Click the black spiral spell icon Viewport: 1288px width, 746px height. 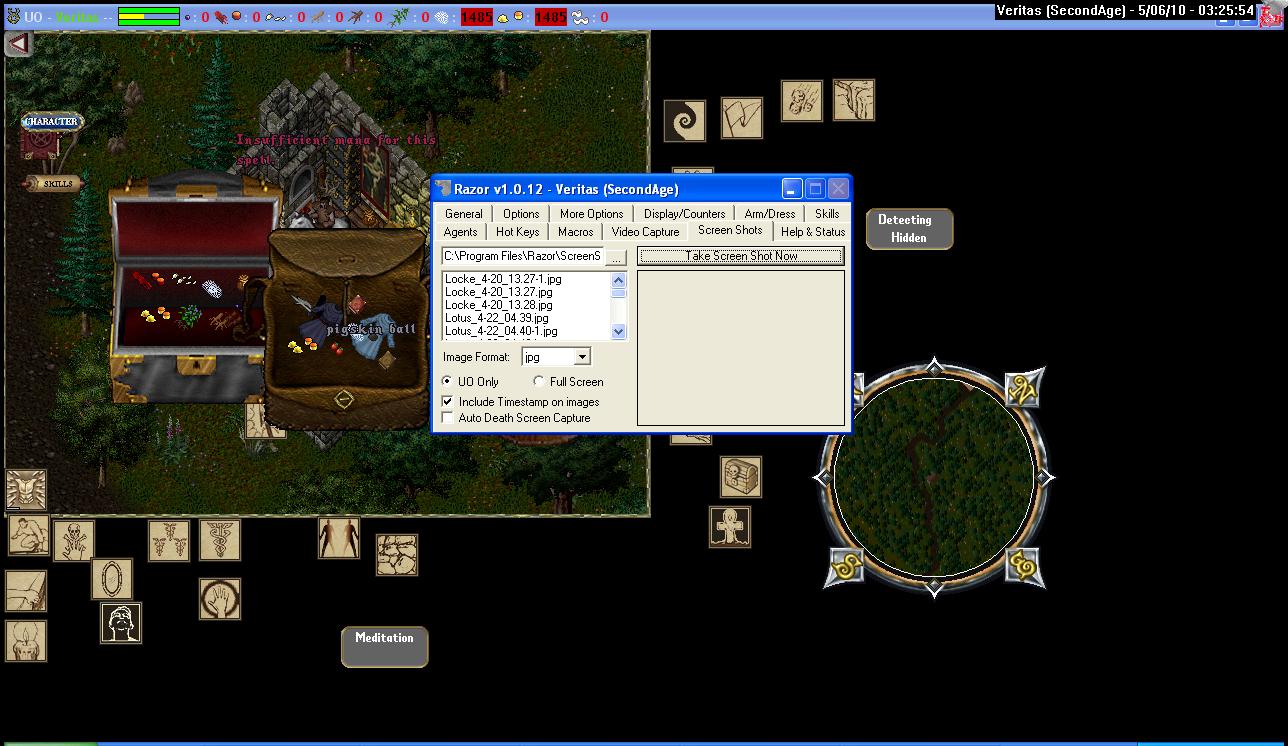tap(685, 121)
